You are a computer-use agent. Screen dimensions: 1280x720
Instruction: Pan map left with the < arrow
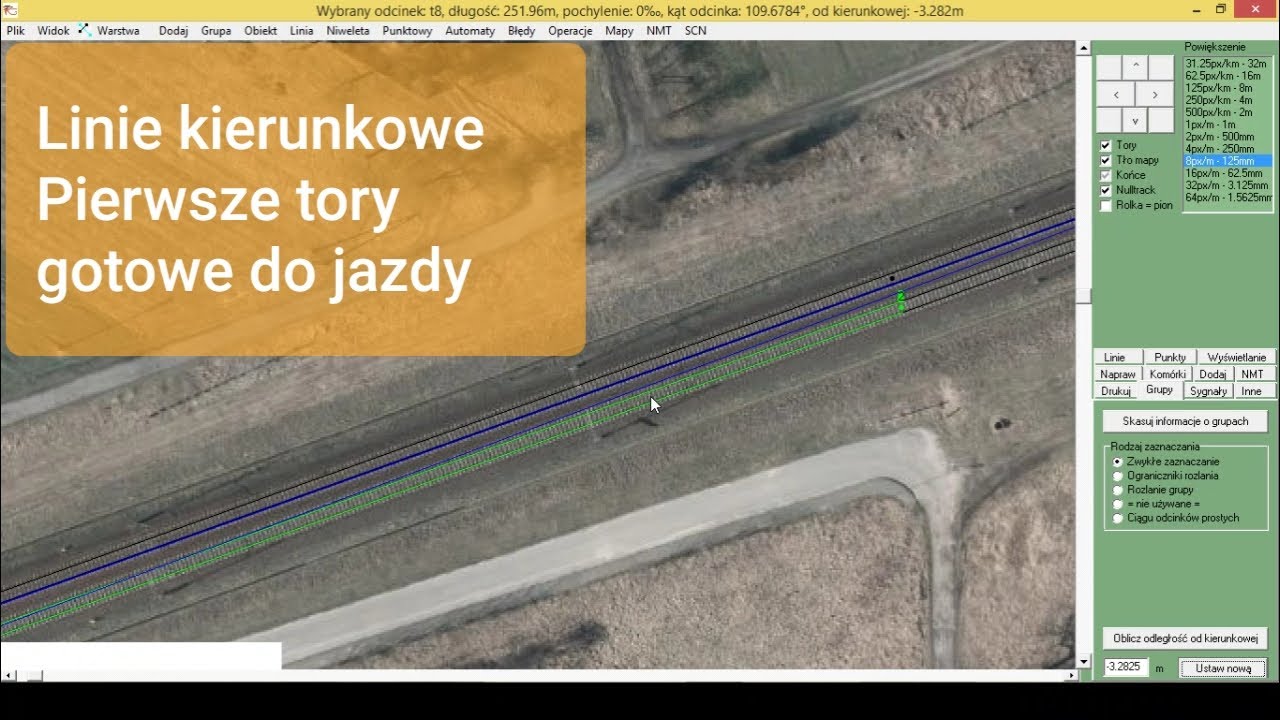(1116, 95)
